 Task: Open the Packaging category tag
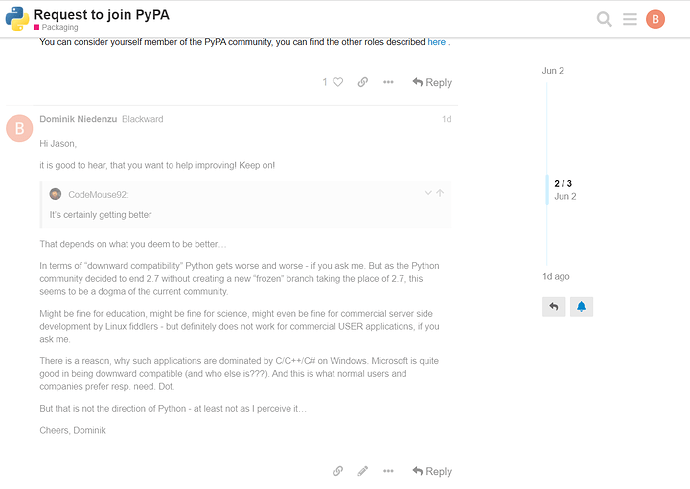pyautogui.click(x=56, y=27)
